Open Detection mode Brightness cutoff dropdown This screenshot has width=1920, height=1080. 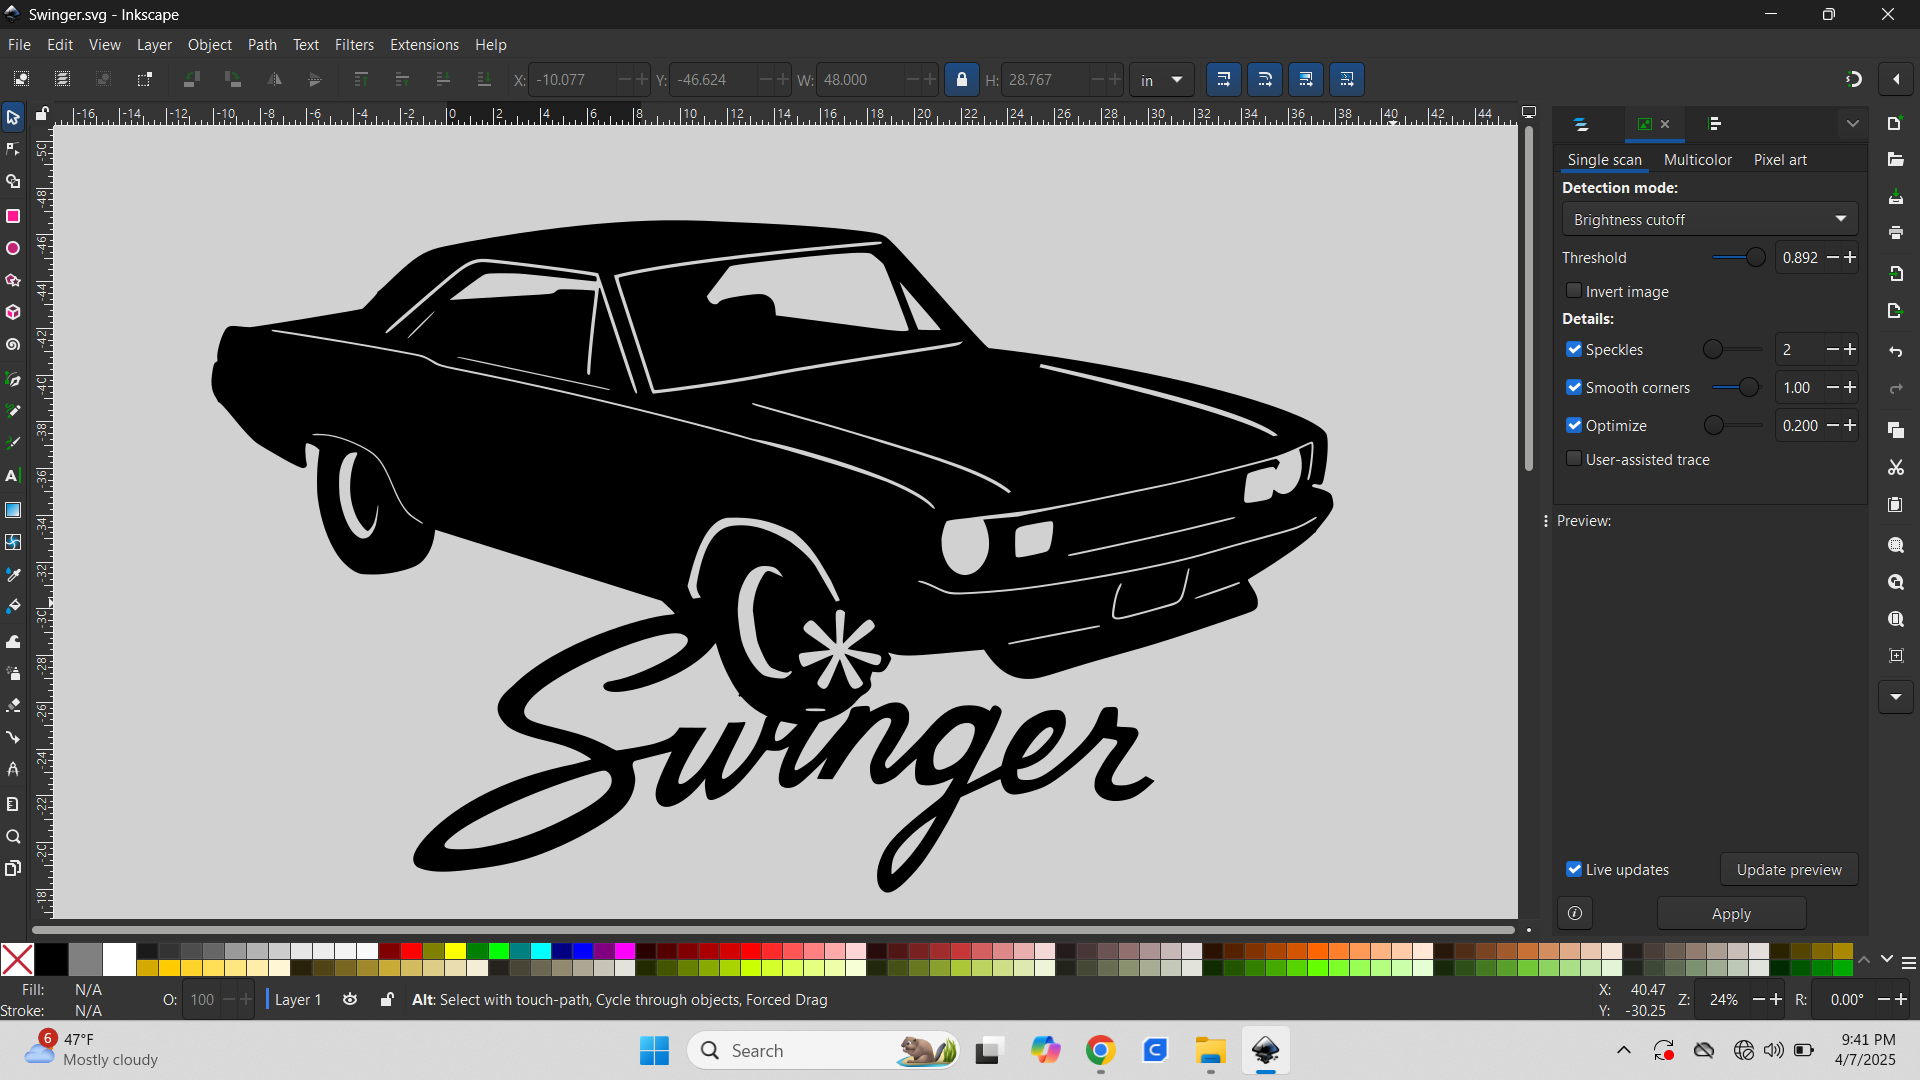click(1710, 219)
